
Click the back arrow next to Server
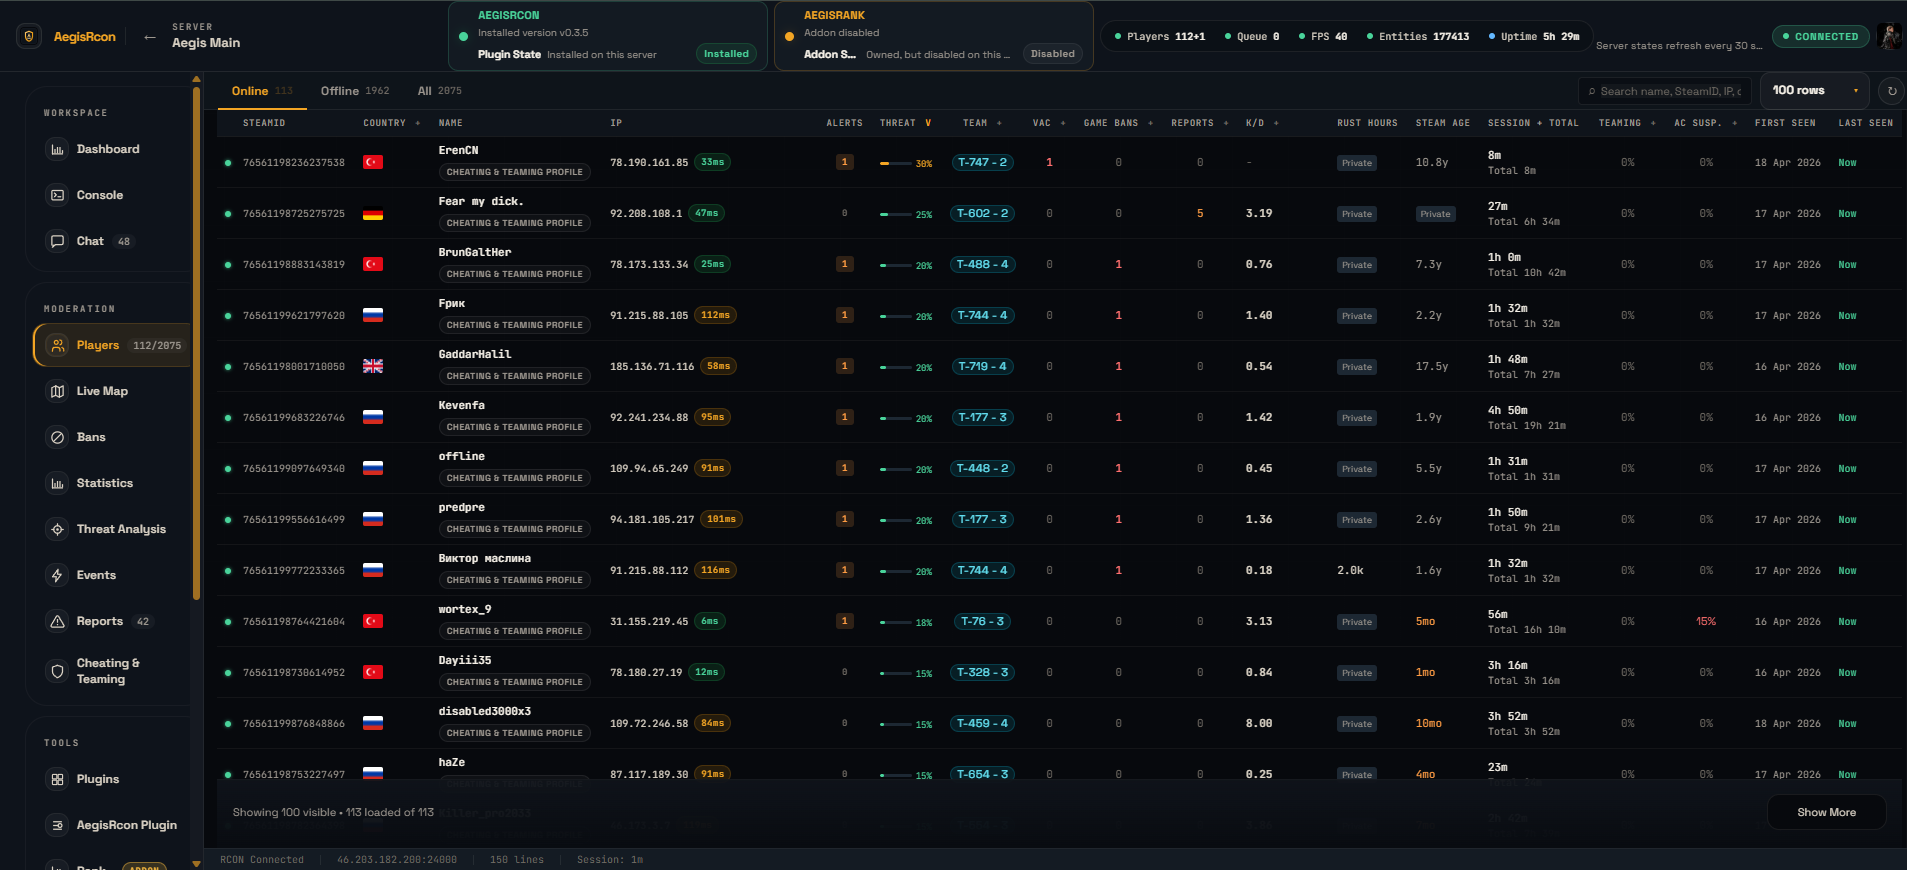150,37
